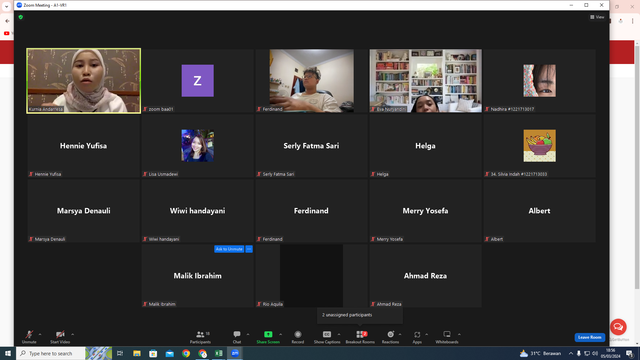Select the Ferdinand tile showing live video
The width and height of the screenshot is (640, 360).
coord(311,81)
